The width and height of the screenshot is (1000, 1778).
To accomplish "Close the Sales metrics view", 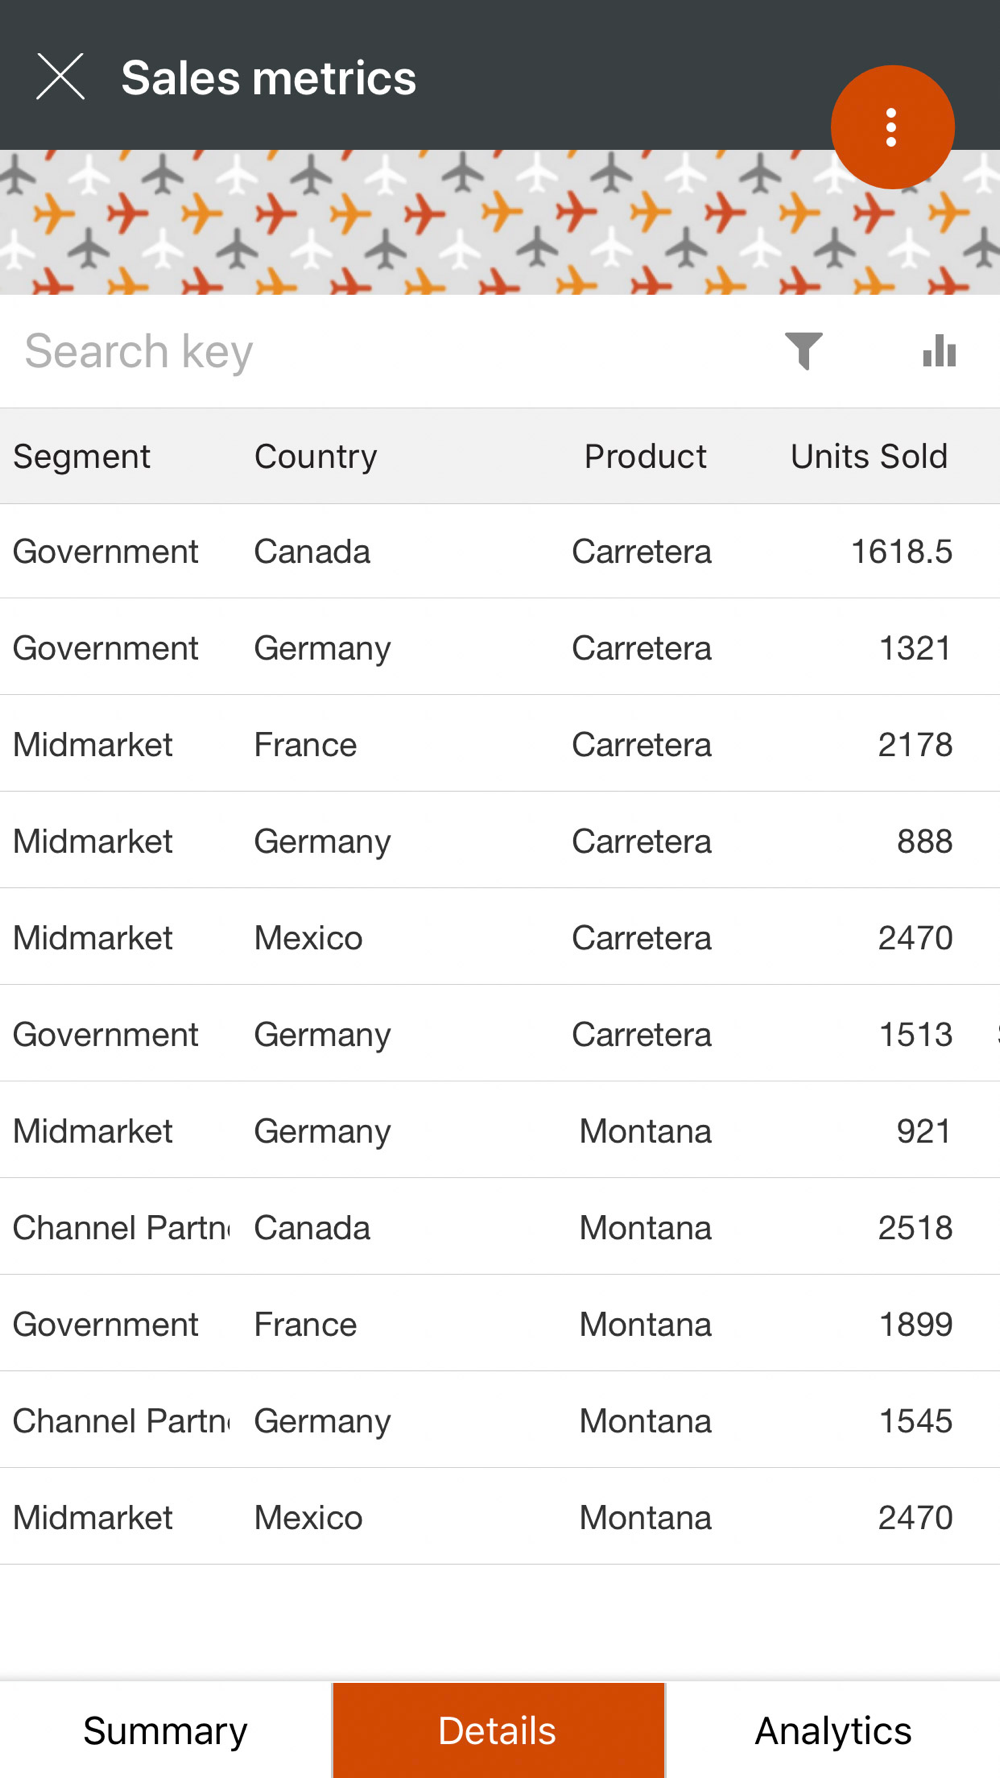I will click(x=60, y=77).
